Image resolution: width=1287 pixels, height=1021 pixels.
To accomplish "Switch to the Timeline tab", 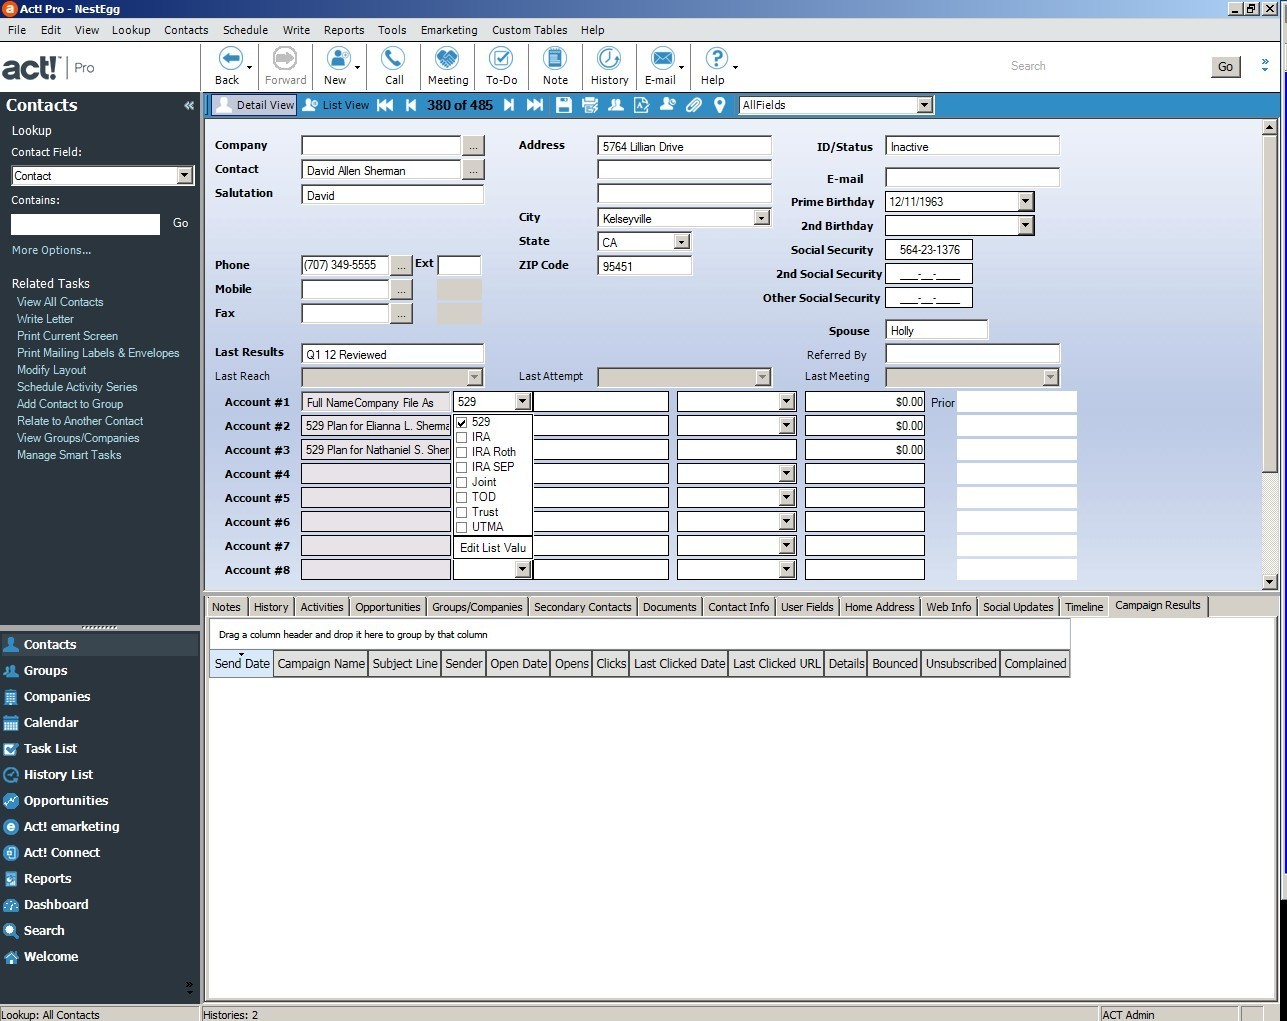I will tap(1084, 607).
